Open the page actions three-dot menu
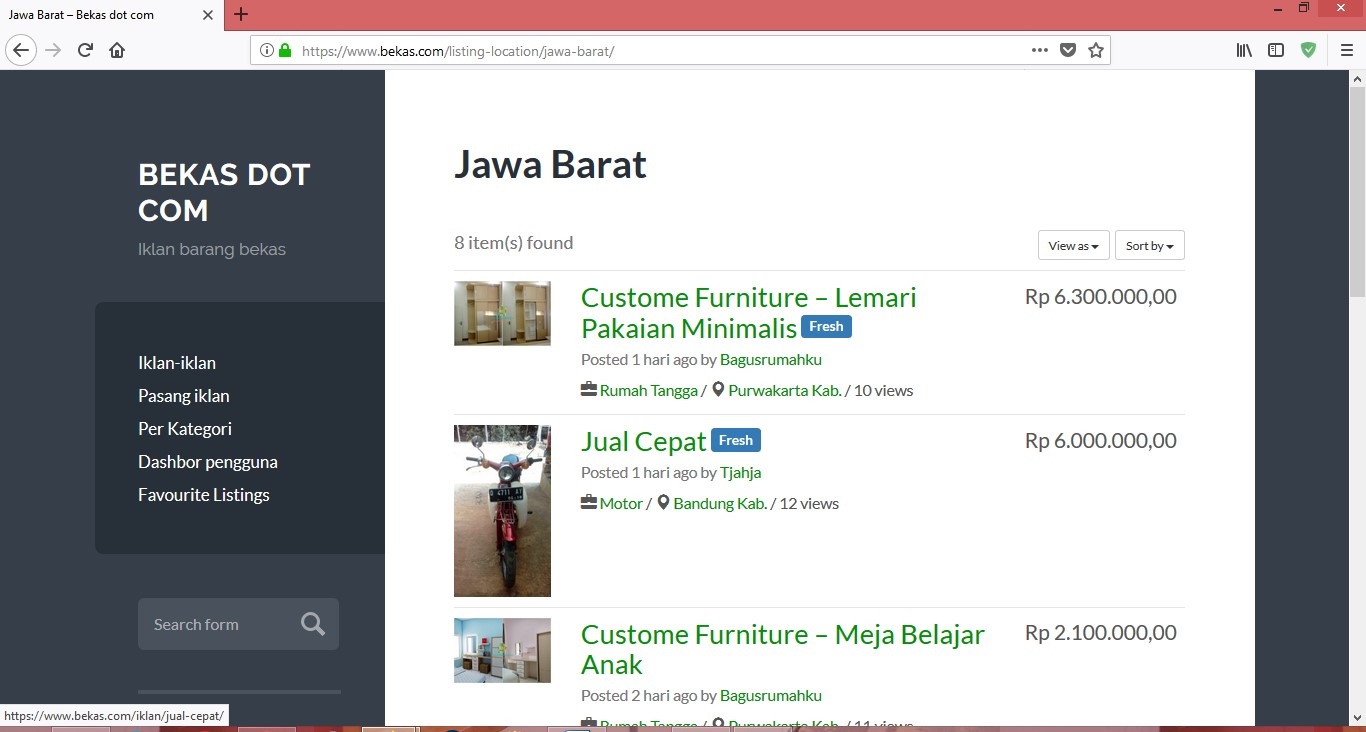Screen dimensions: 1366x732 [1040, 50]
